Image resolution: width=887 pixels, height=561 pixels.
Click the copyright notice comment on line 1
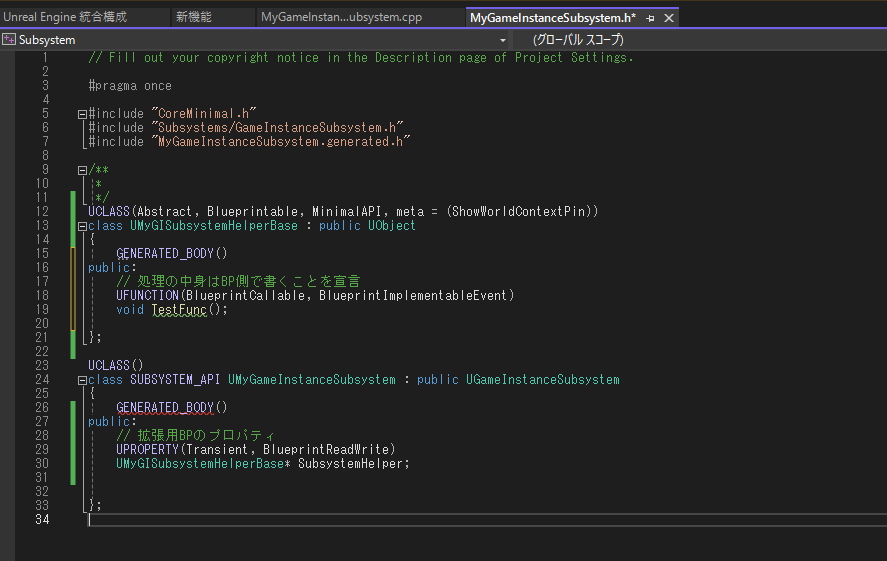click(x=361, y=58)
